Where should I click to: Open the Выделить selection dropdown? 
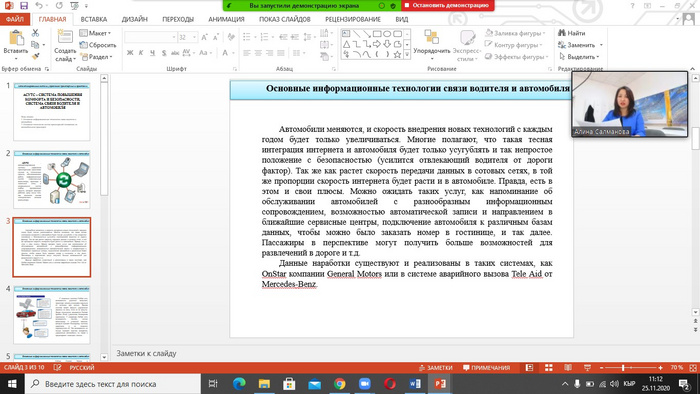tap(579, 57)
